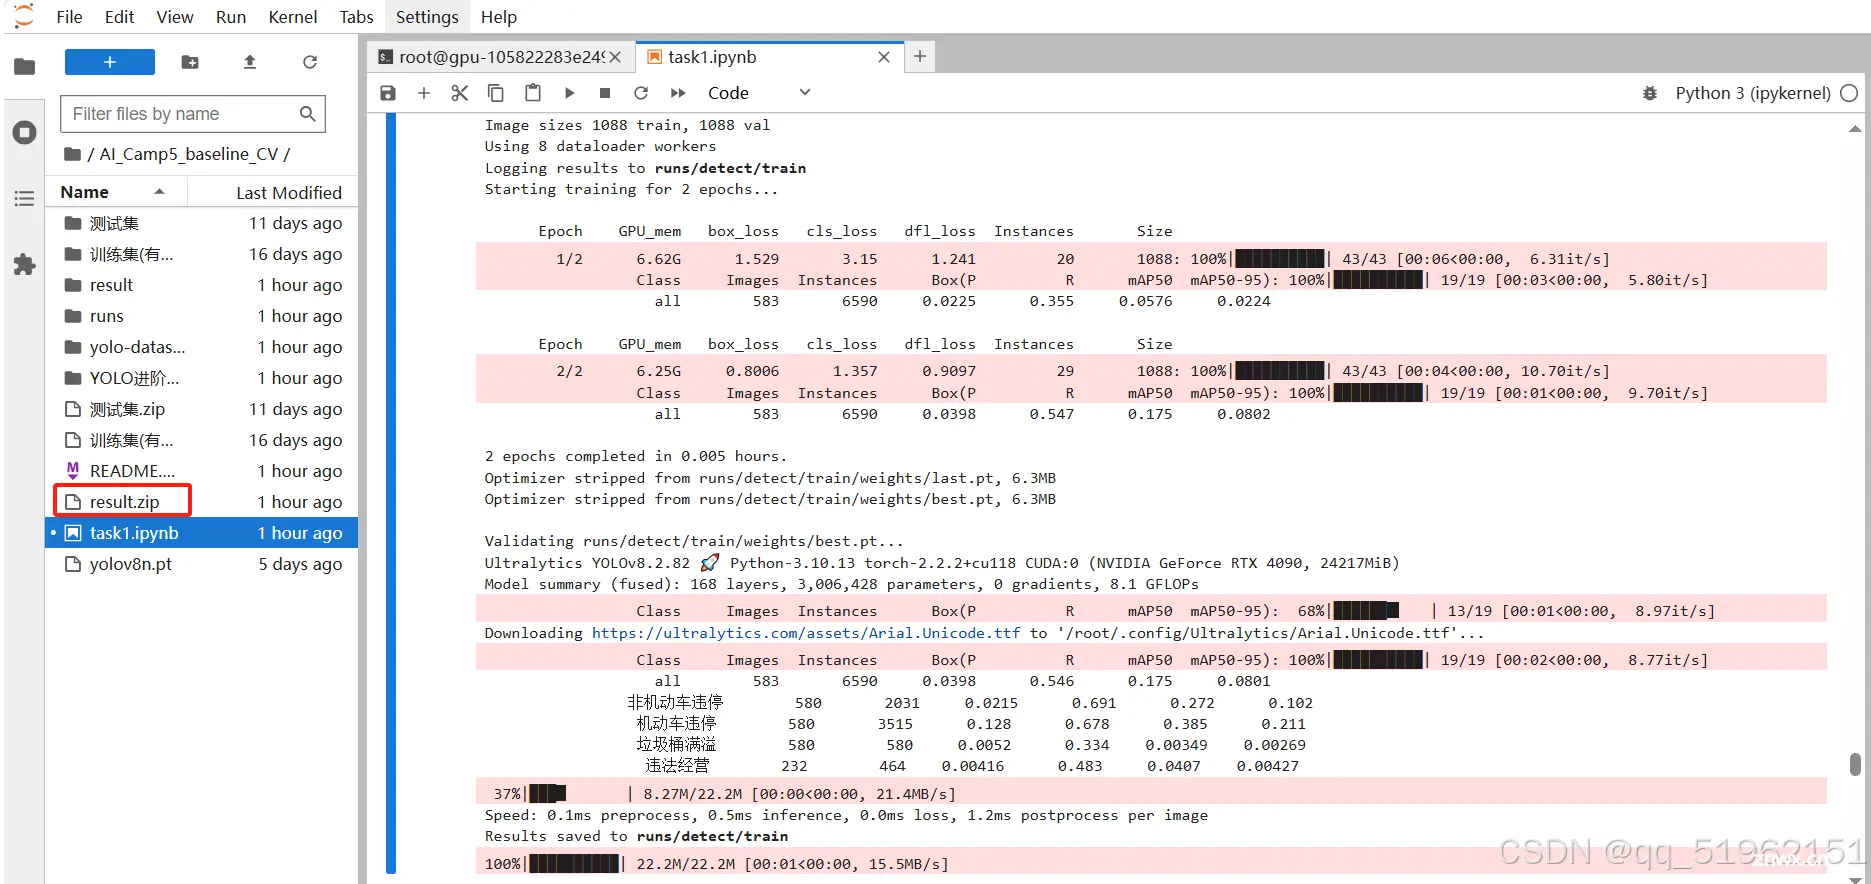Screen dimensions: 1871x884
Task: Open the File menu
Action: (x=69, y=17)
